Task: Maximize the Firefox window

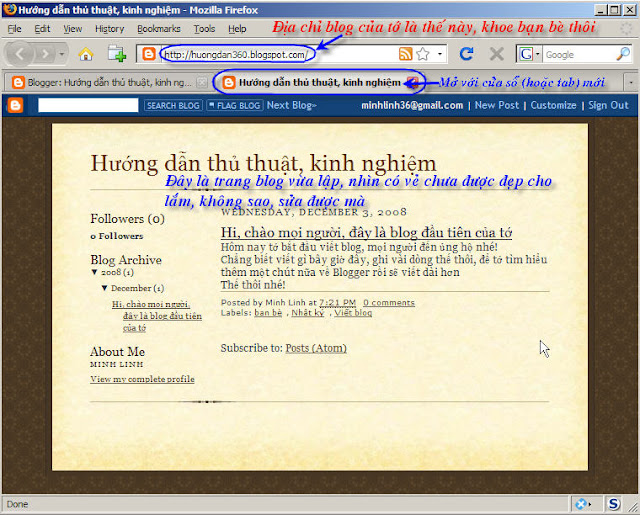Action: coord(614,10)
